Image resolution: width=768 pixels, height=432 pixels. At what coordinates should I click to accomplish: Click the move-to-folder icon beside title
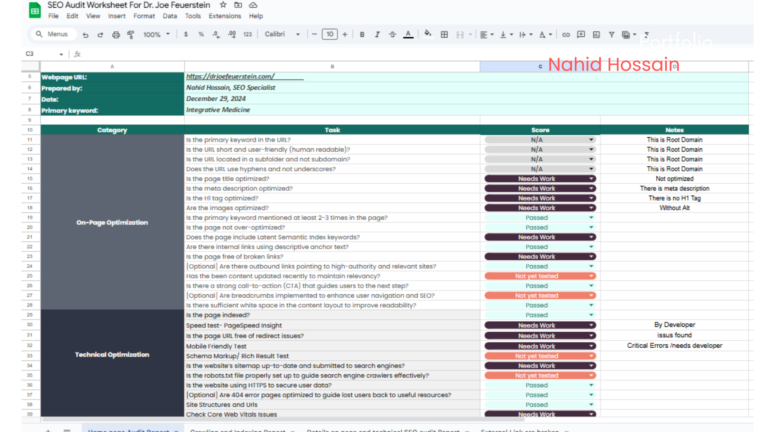tap(238, 5)
